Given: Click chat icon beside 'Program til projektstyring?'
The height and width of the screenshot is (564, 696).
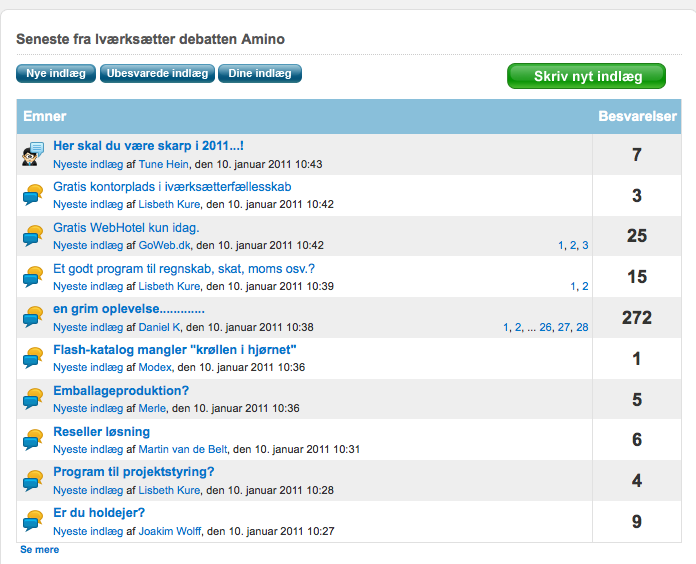Looking at the screenshot, I should click(x=33, y=480).
